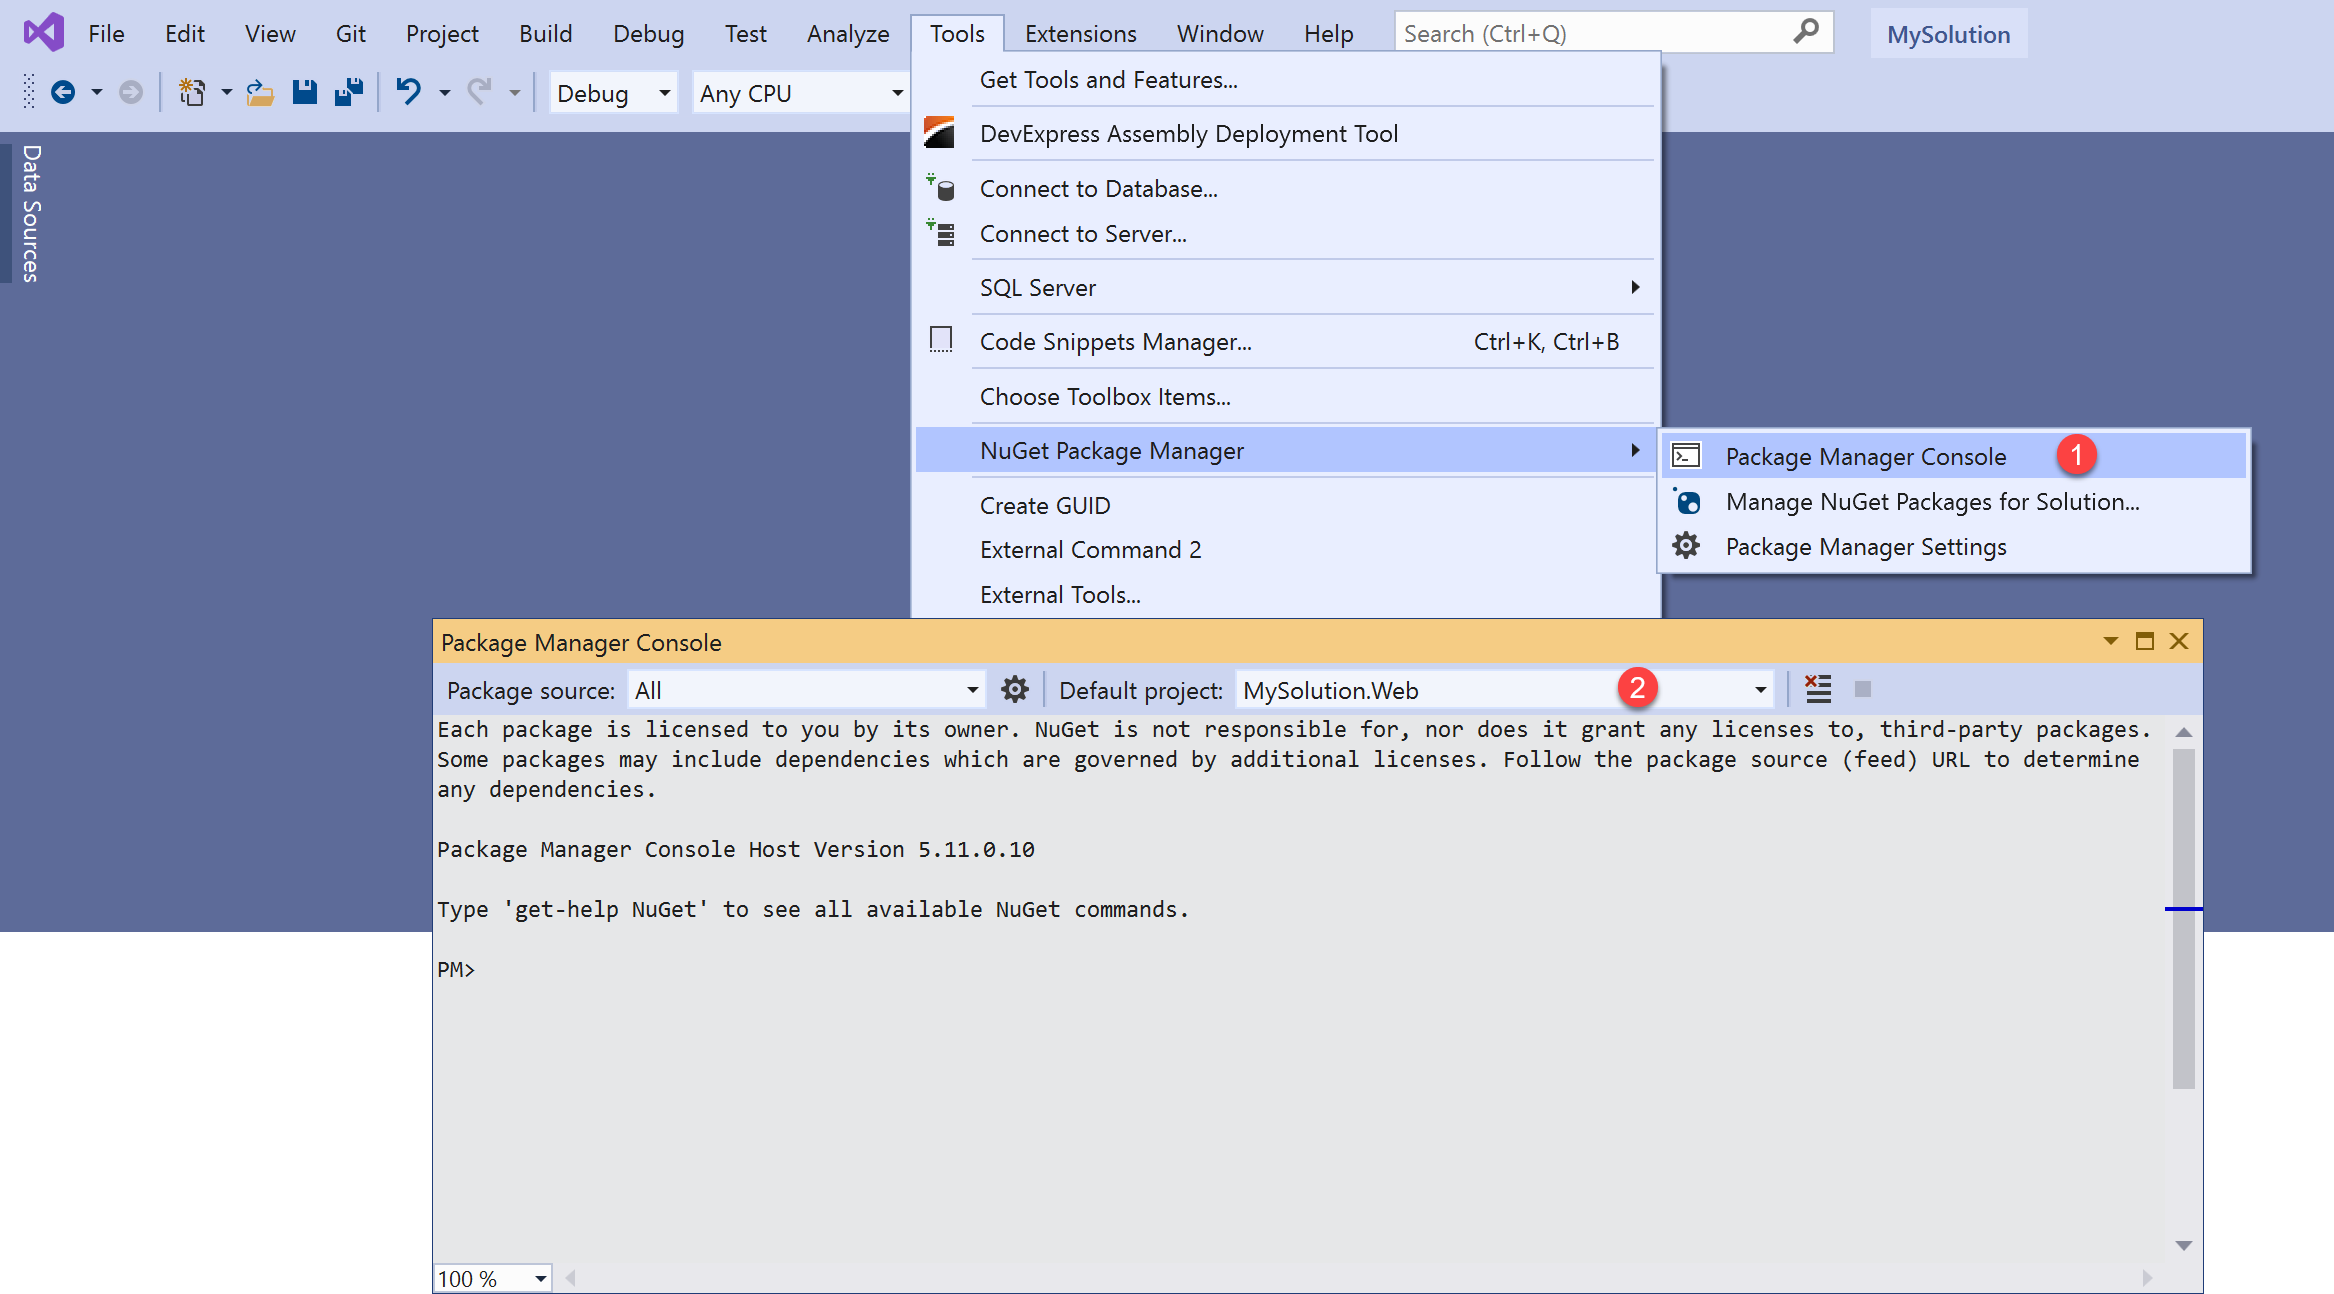Undo the last action
The width and height of the screenshot is (2334, 1294).
point(408,93)
